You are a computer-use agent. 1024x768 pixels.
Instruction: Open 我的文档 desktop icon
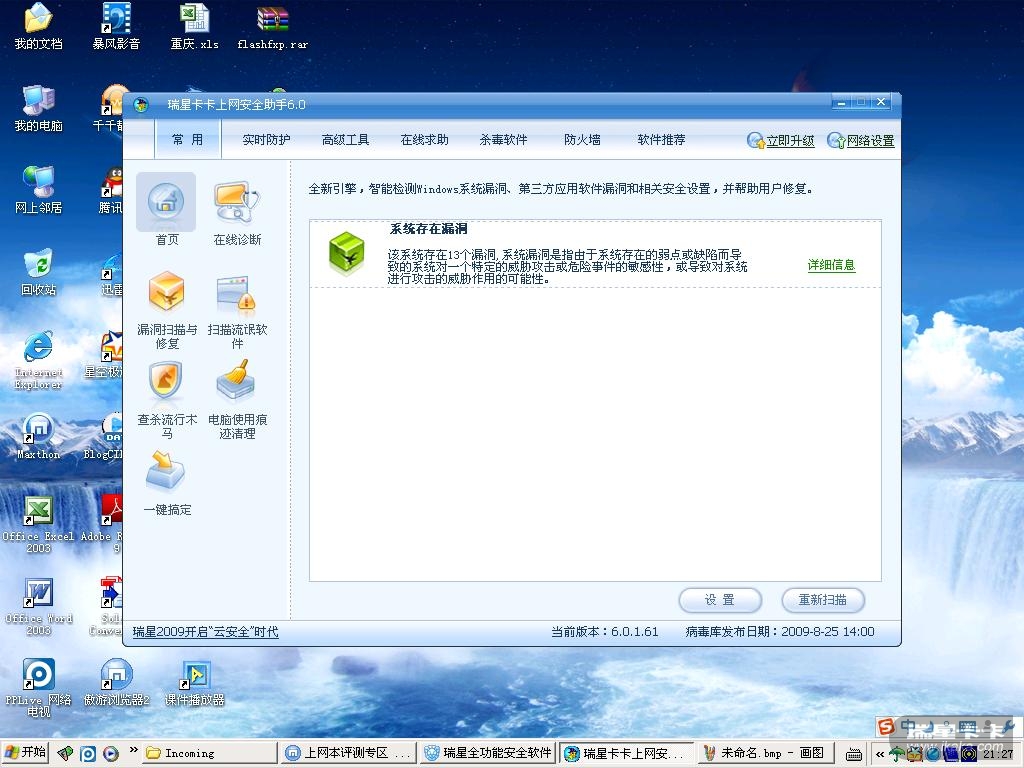(39, 27)
